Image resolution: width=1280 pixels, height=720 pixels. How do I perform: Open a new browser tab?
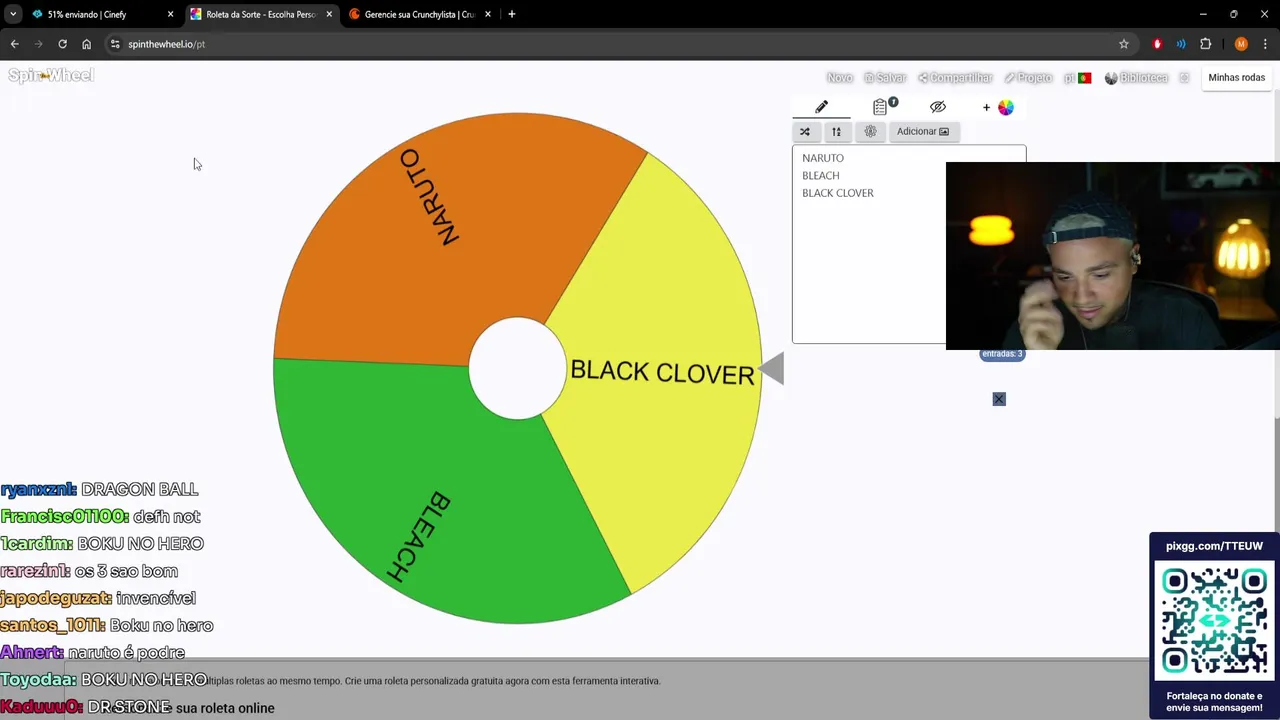click(x=512, y=14)
